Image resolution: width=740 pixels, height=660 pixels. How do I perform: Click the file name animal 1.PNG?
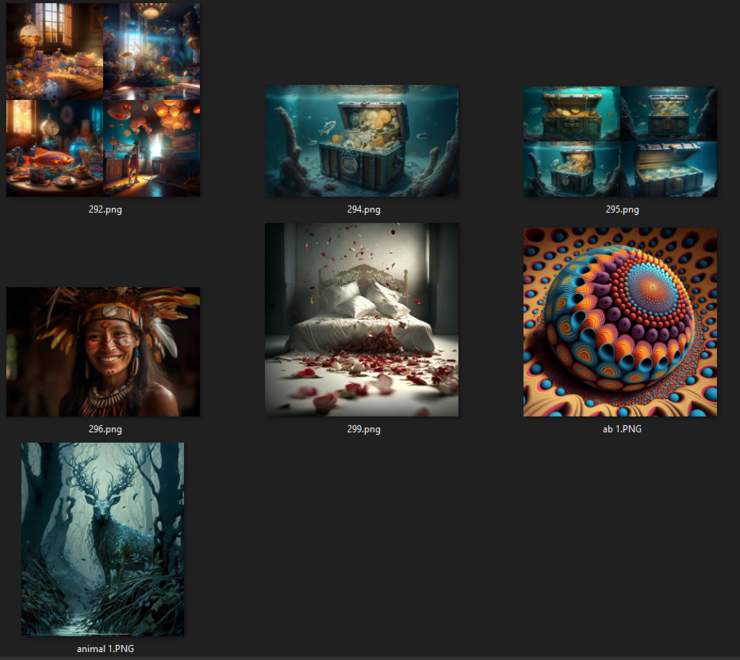[105, 649]
